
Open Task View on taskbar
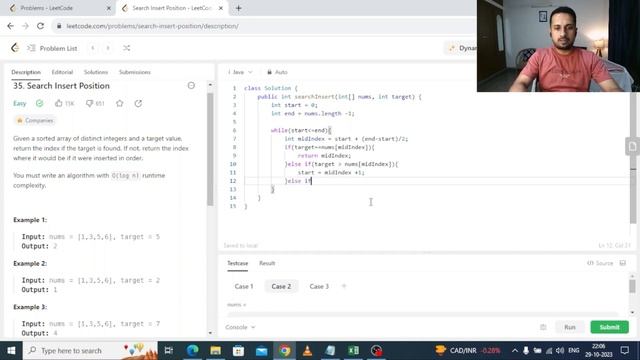(x=169, y=351)
